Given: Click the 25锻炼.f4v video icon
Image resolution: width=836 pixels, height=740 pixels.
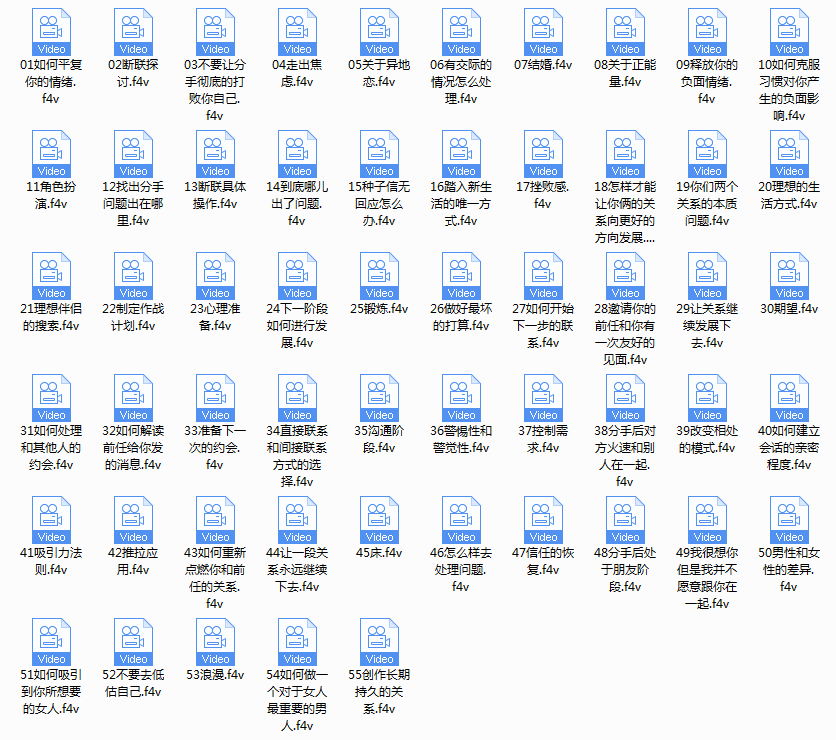Looking at the screenshot, I should pyautogui.click(x=379, y=276).
